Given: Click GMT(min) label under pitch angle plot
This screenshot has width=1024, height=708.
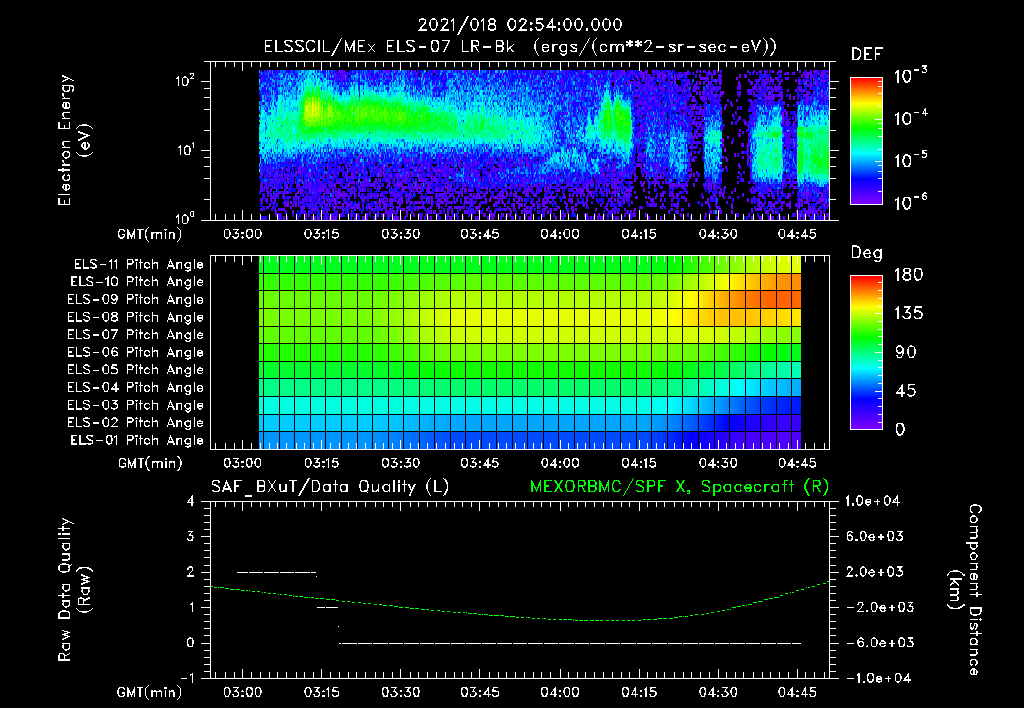Looking at the screenshot, I should click(x=150, y=463).
